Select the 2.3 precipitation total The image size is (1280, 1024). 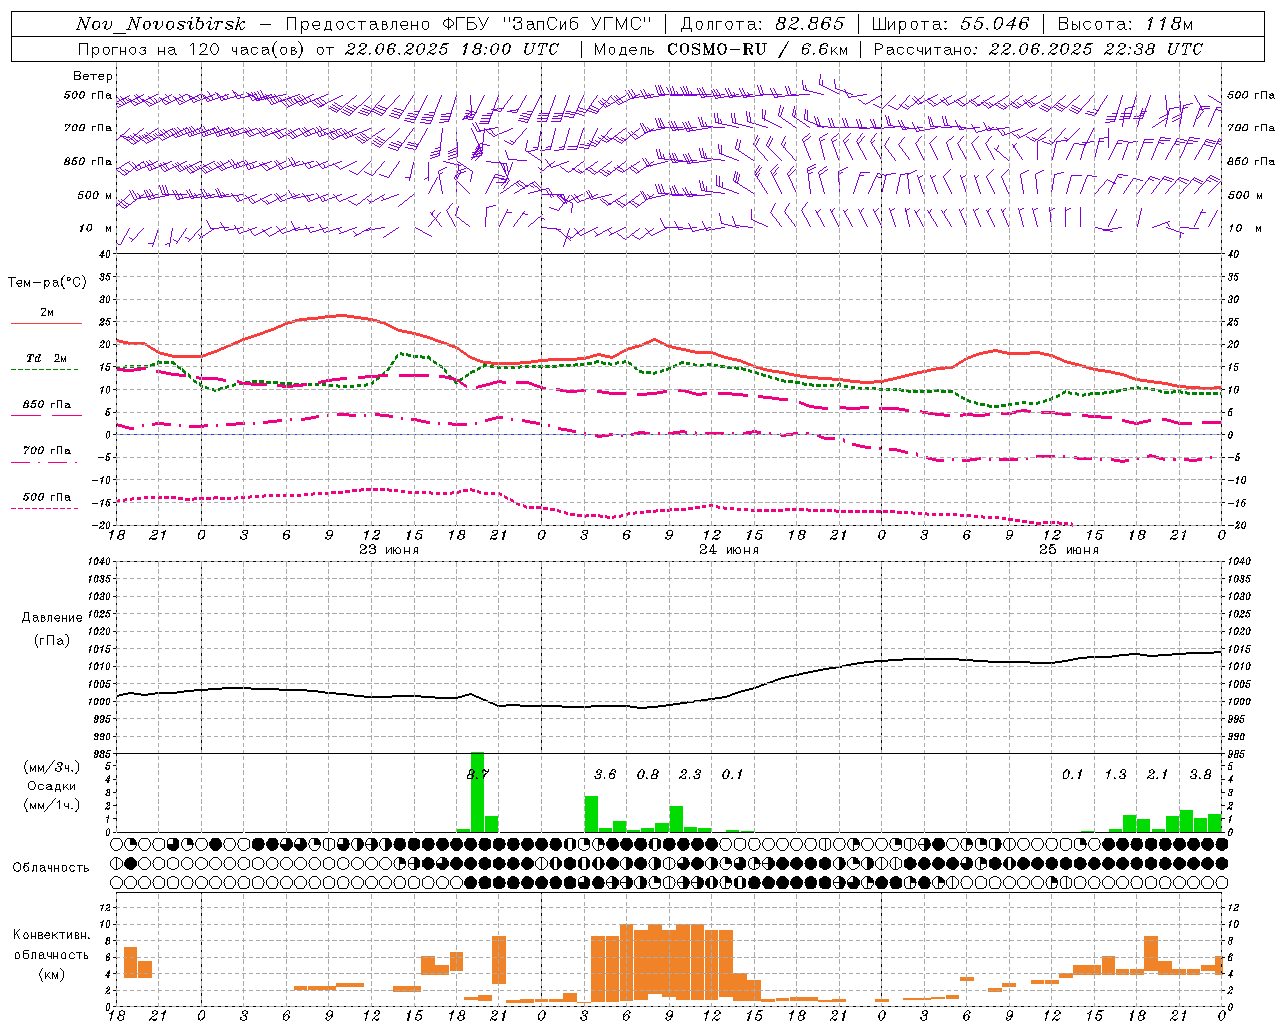[690, 774]
